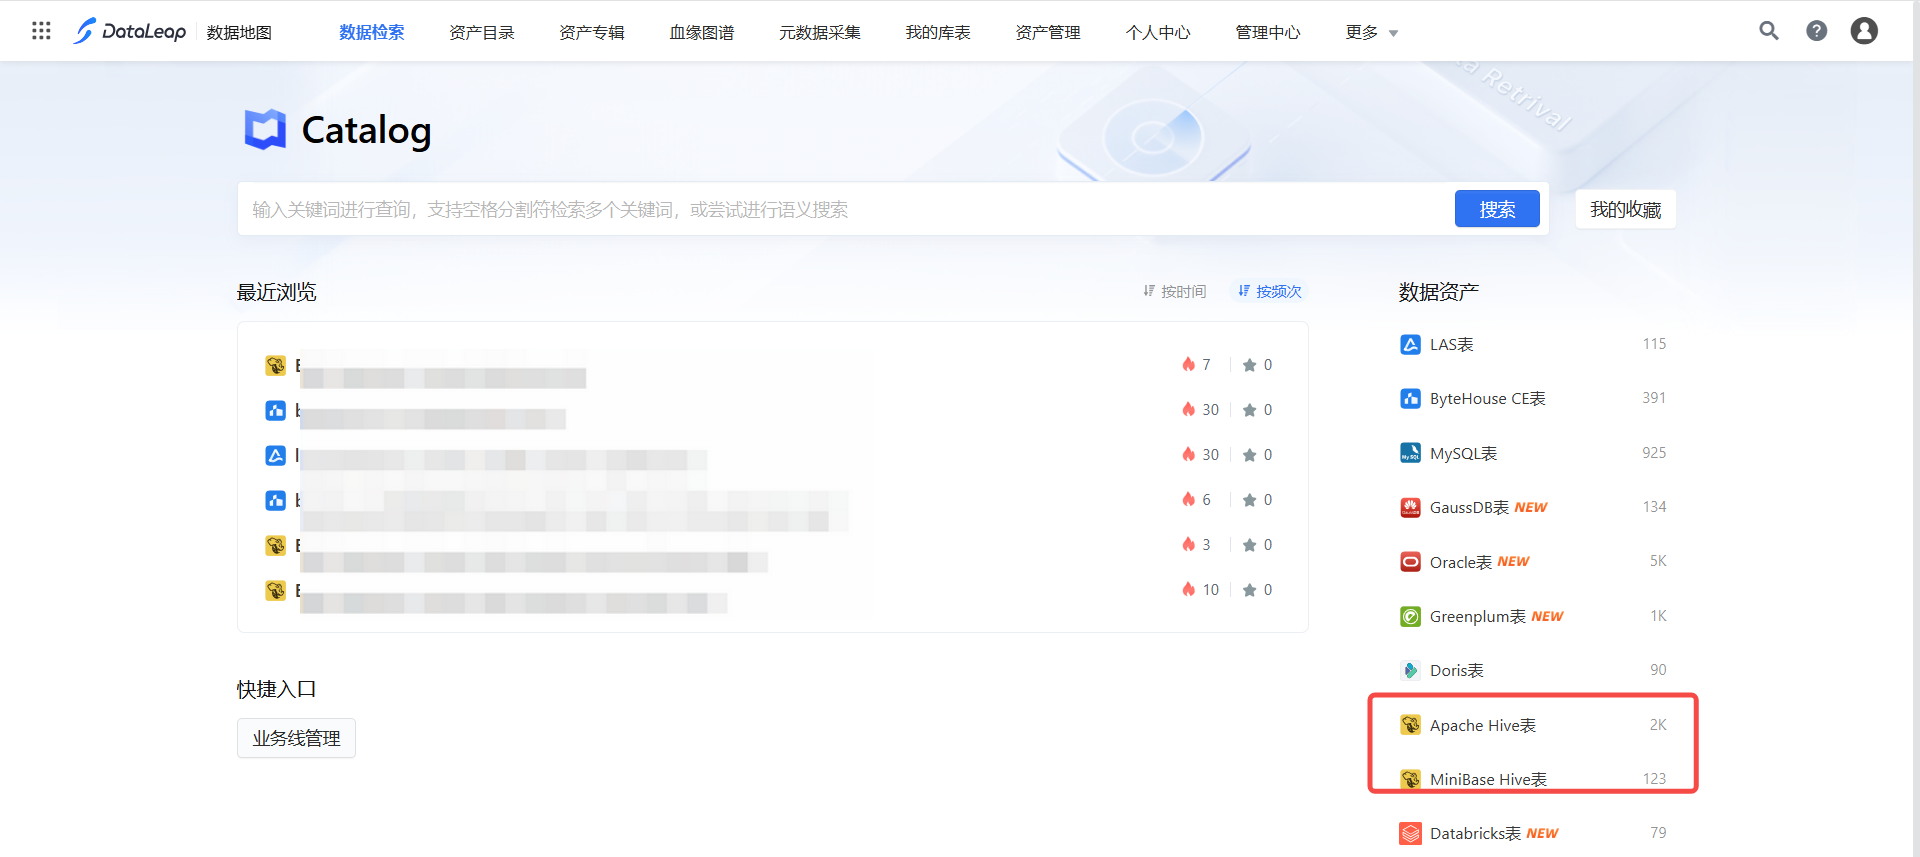Click the Databricks表 icon
The height and width of the screenshot is (857, 1920).
(1410, 834)
